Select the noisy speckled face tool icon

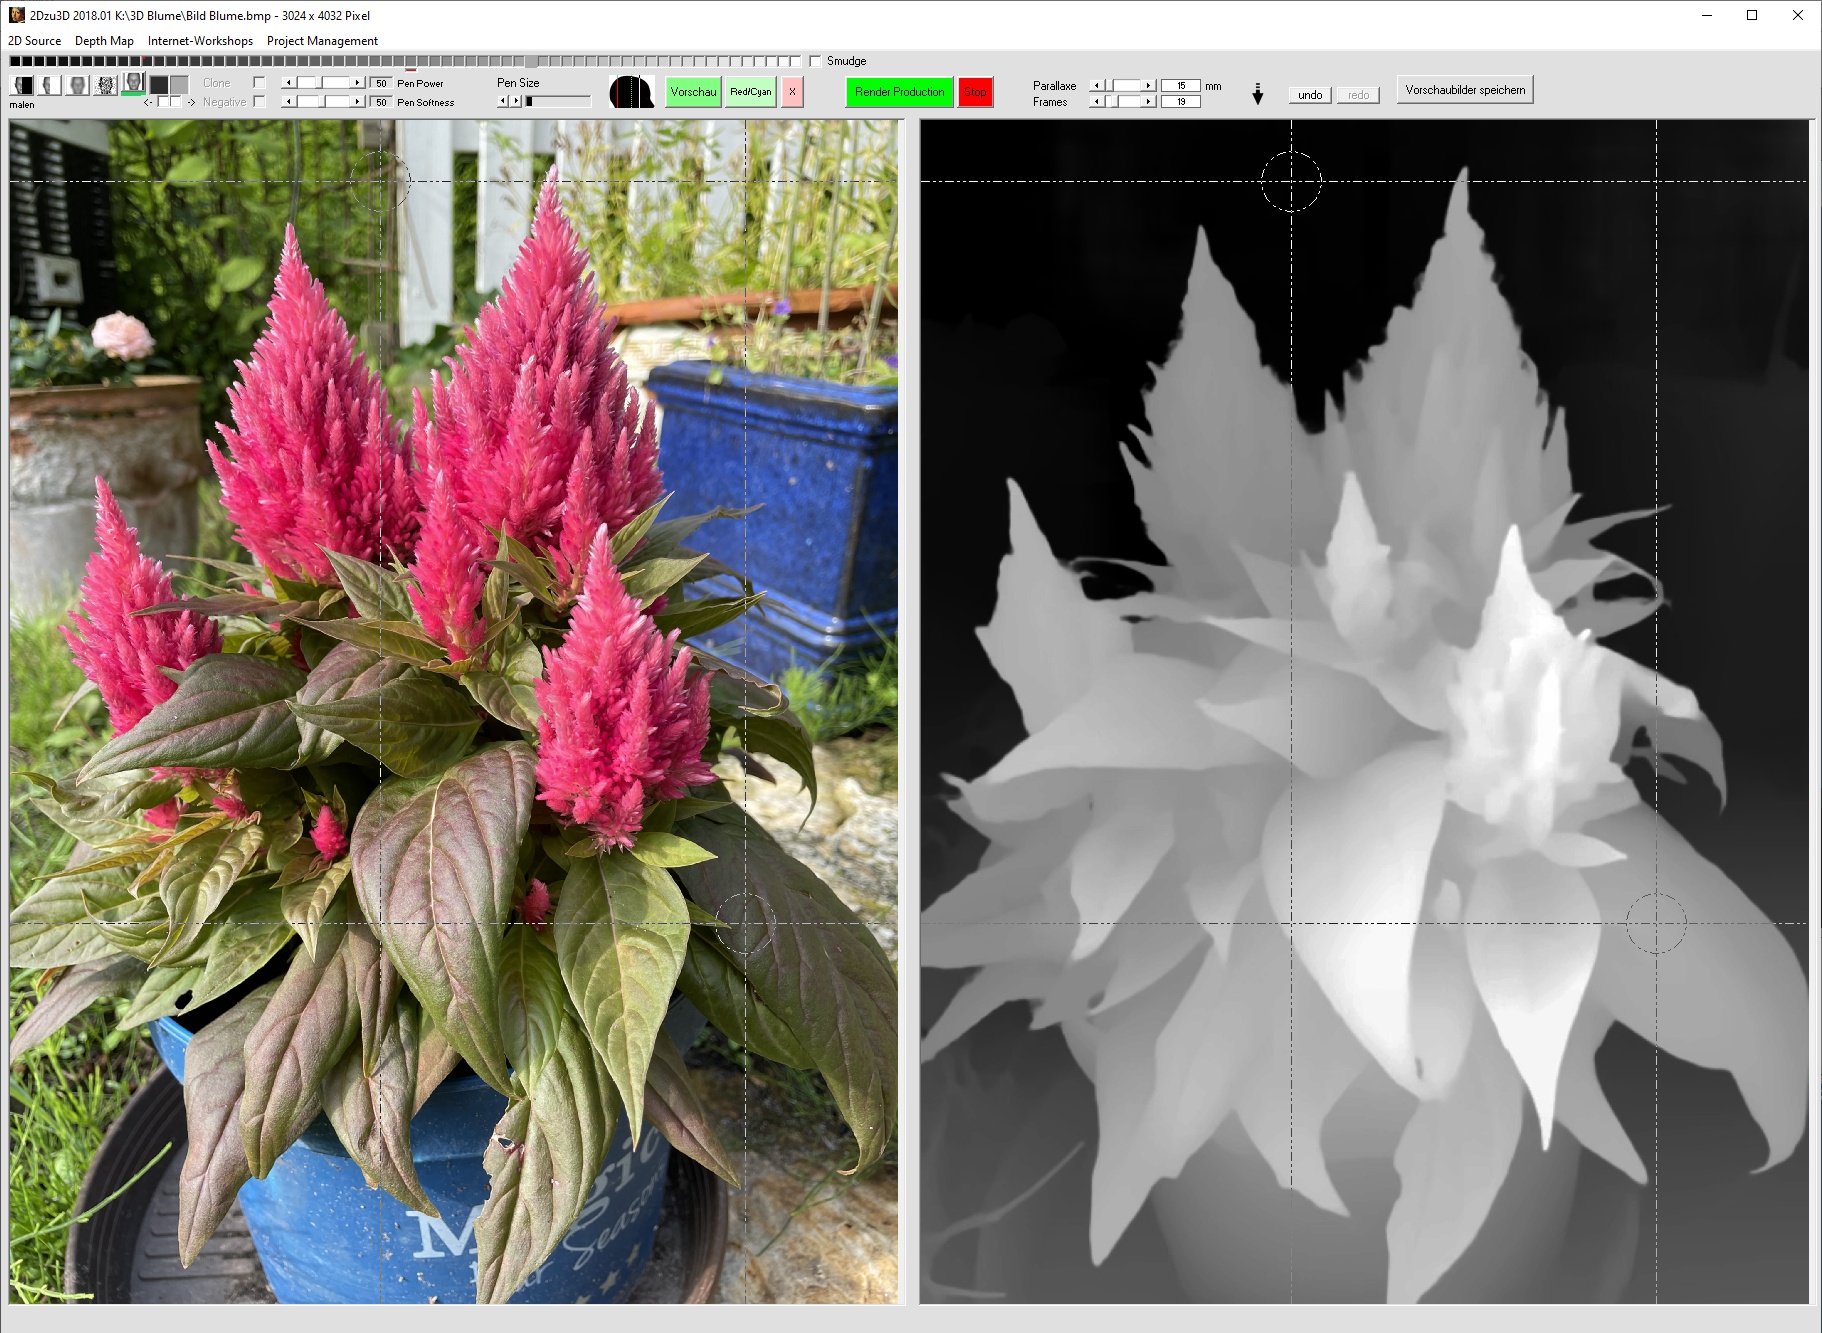[x=105, y=86]
